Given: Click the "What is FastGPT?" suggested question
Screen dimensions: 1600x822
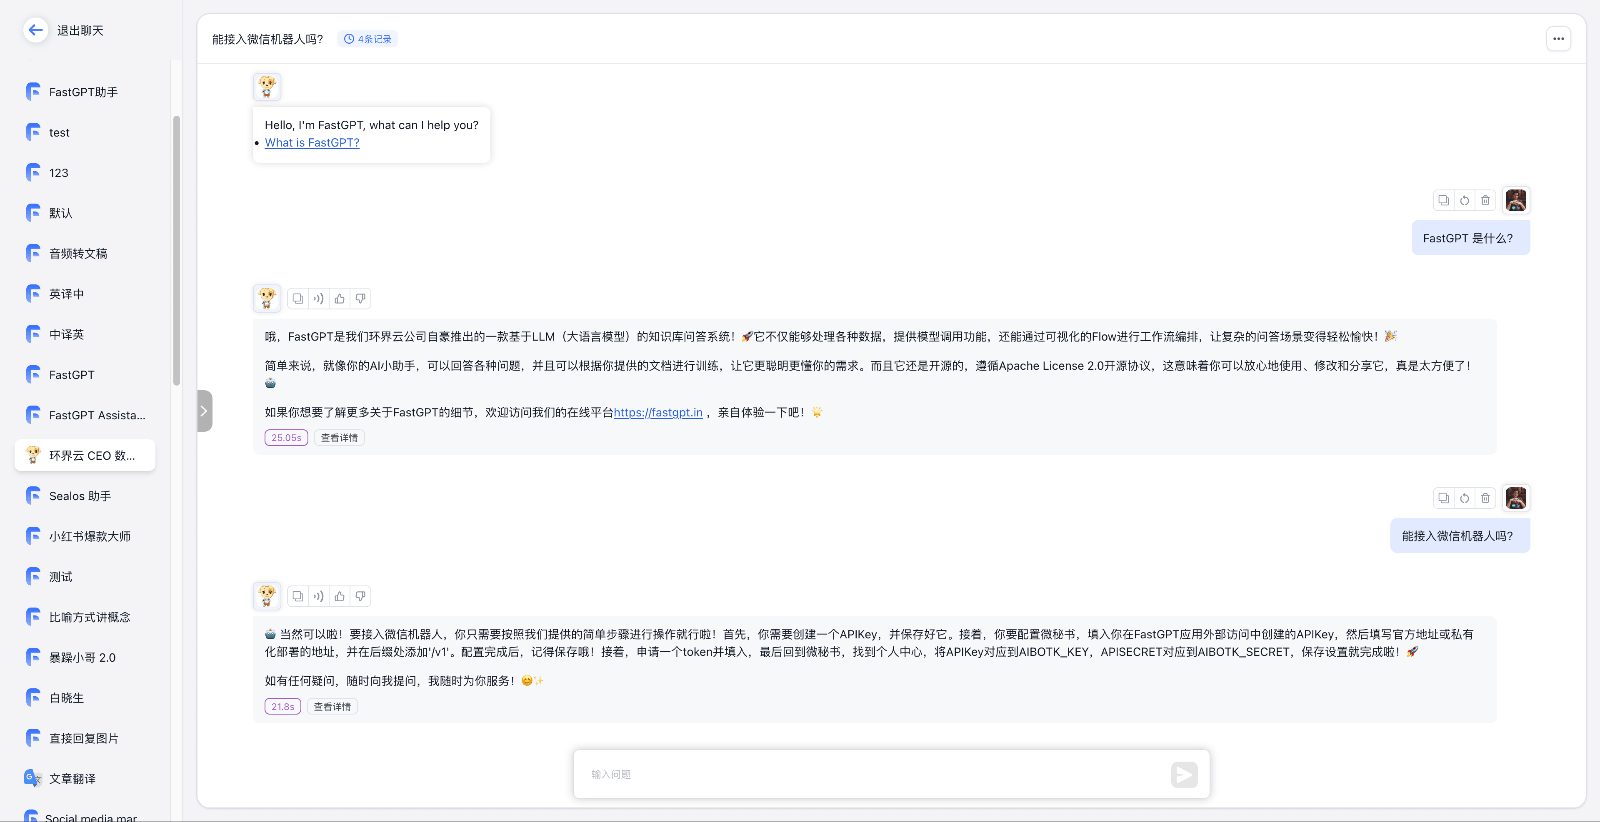Looking at the screenshot, I should coord(312,143).
